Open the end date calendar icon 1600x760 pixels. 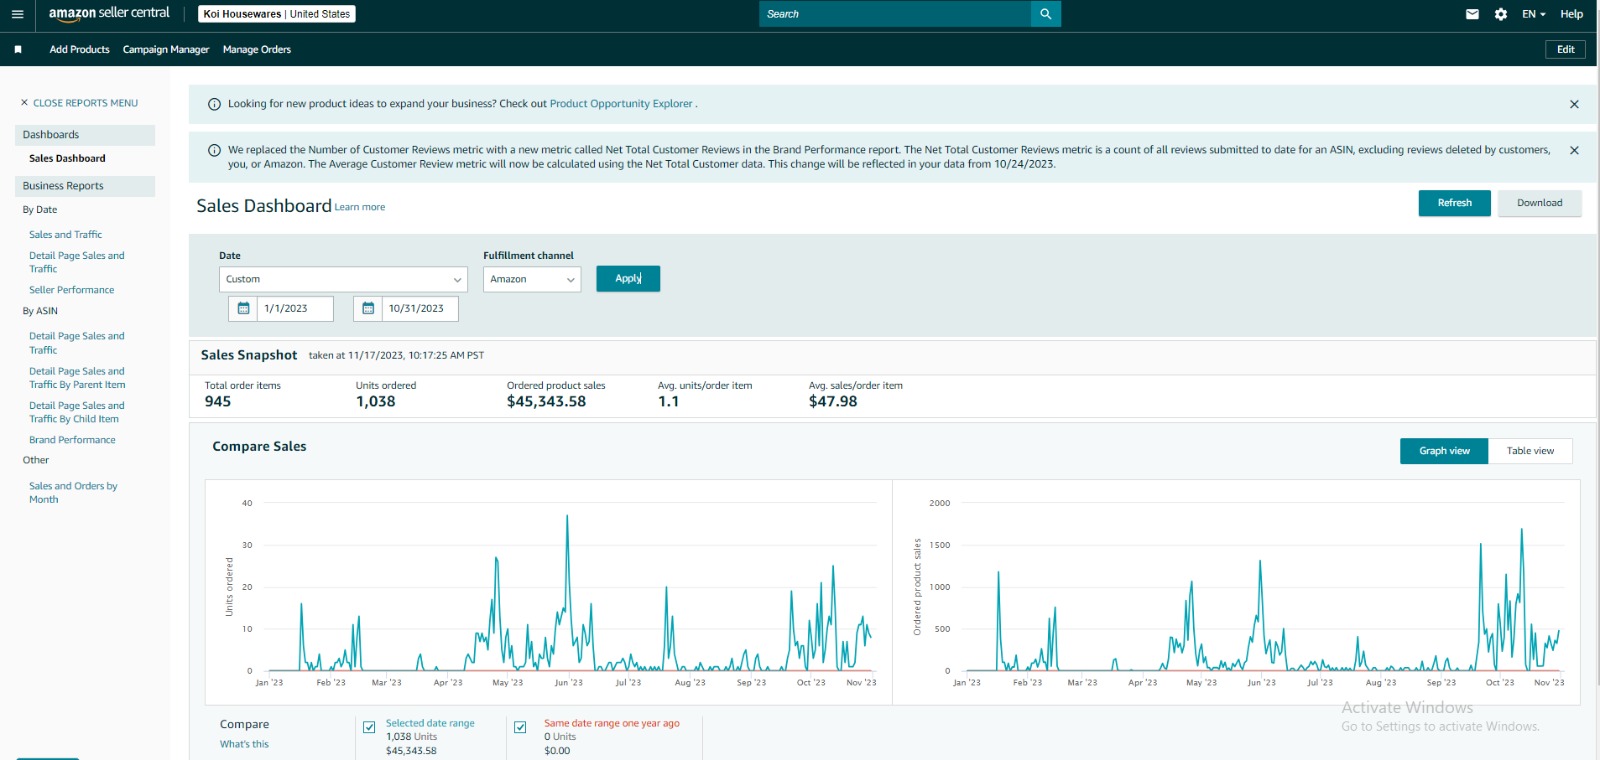click(368, 308)
